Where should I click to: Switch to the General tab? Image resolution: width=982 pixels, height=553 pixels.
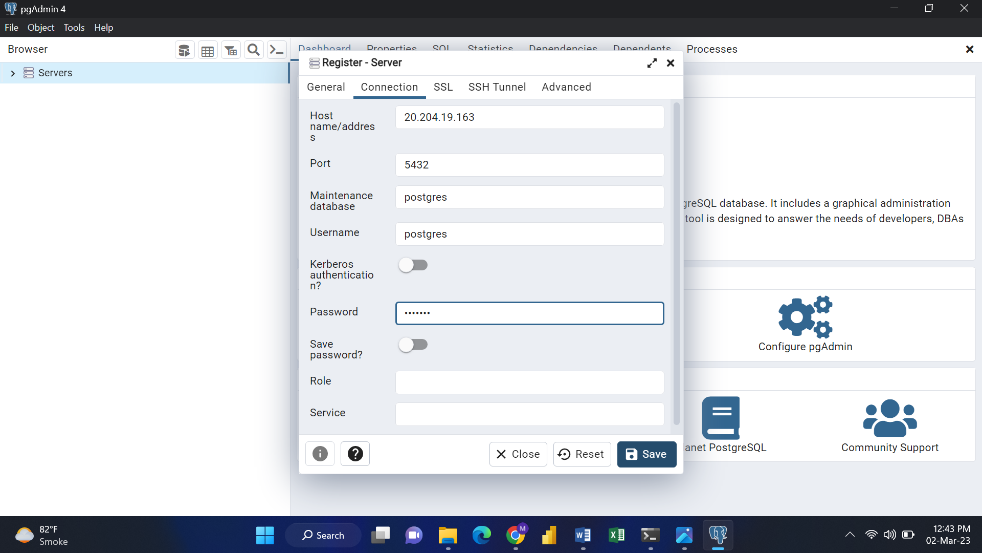[x=326, y=87]
